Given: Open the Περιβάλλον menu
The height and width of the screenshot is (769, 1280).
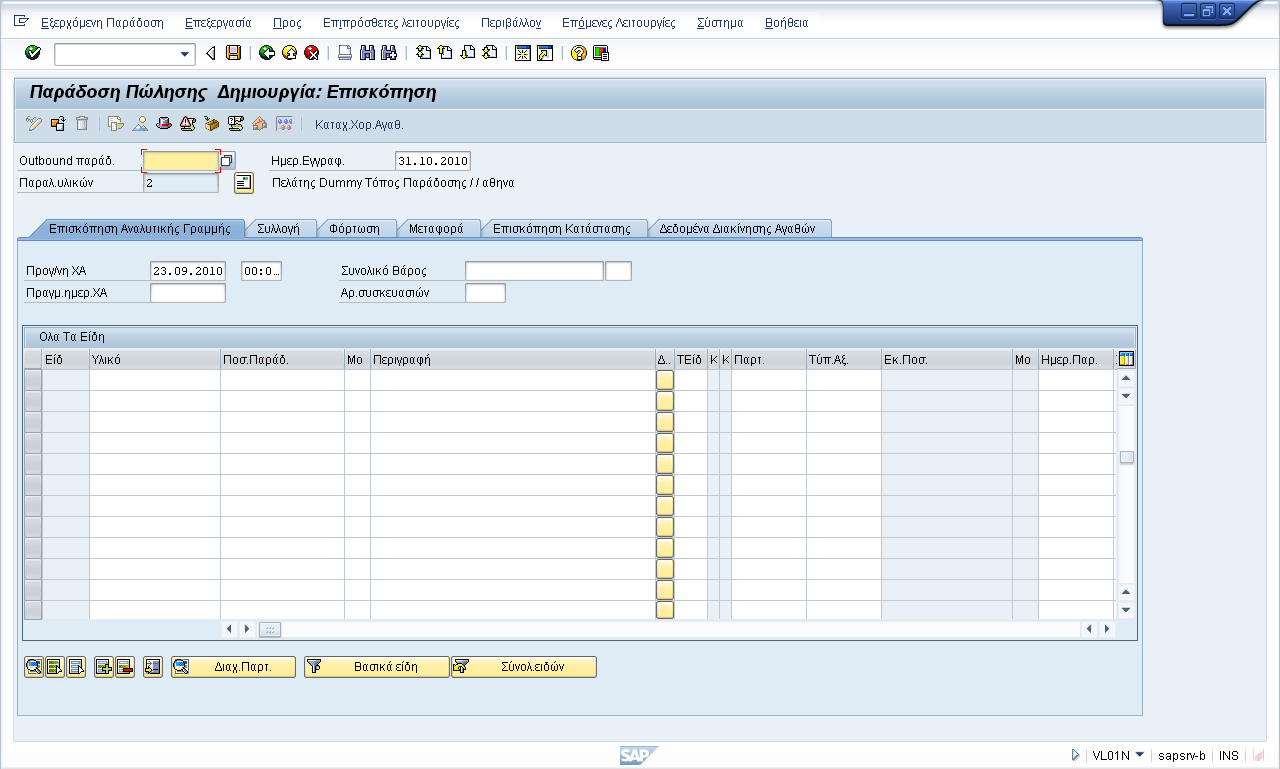Looking at the screenshot, I should [511, 22].
